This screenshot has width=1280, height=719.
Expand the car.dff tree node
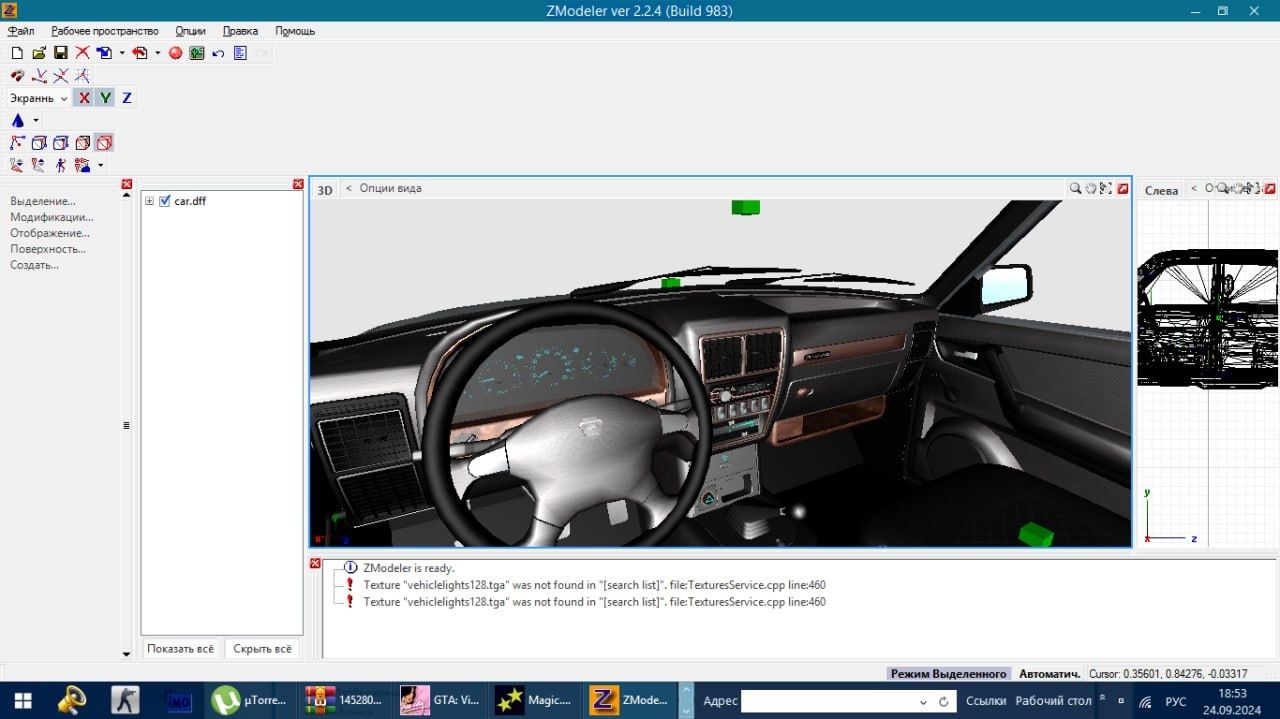click(150, 201)
